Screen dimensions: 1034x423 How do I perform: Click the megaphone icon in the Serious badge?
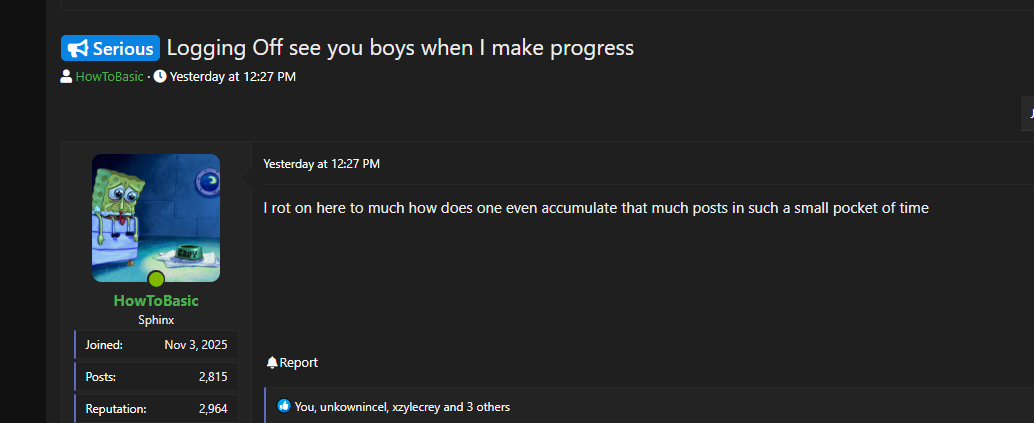(77, 48)
